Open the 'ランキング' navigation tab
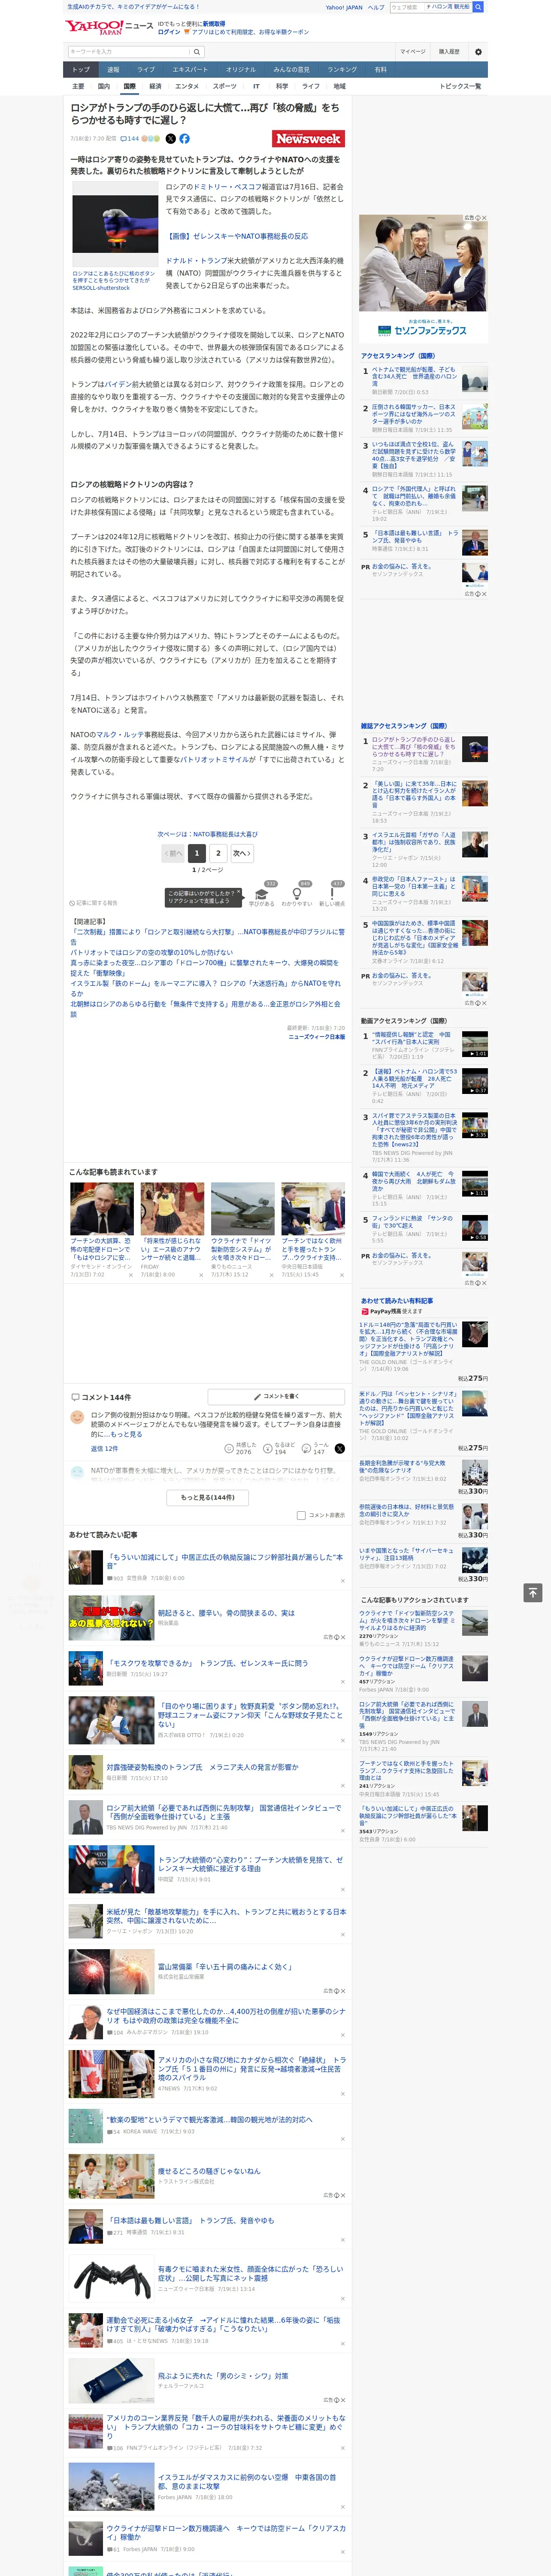Image resolution: width=551 pixels, height=2576 pixels. [342, 70]
